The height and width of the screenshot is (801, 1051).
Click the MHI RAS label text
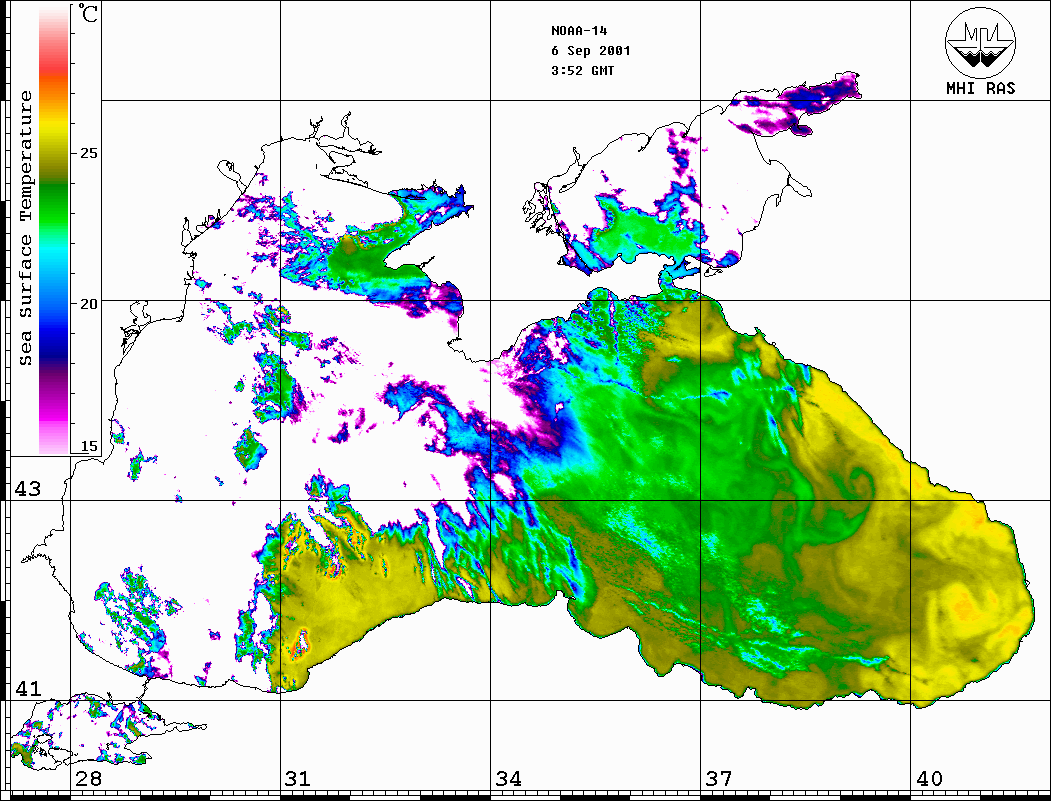[981, 88]
